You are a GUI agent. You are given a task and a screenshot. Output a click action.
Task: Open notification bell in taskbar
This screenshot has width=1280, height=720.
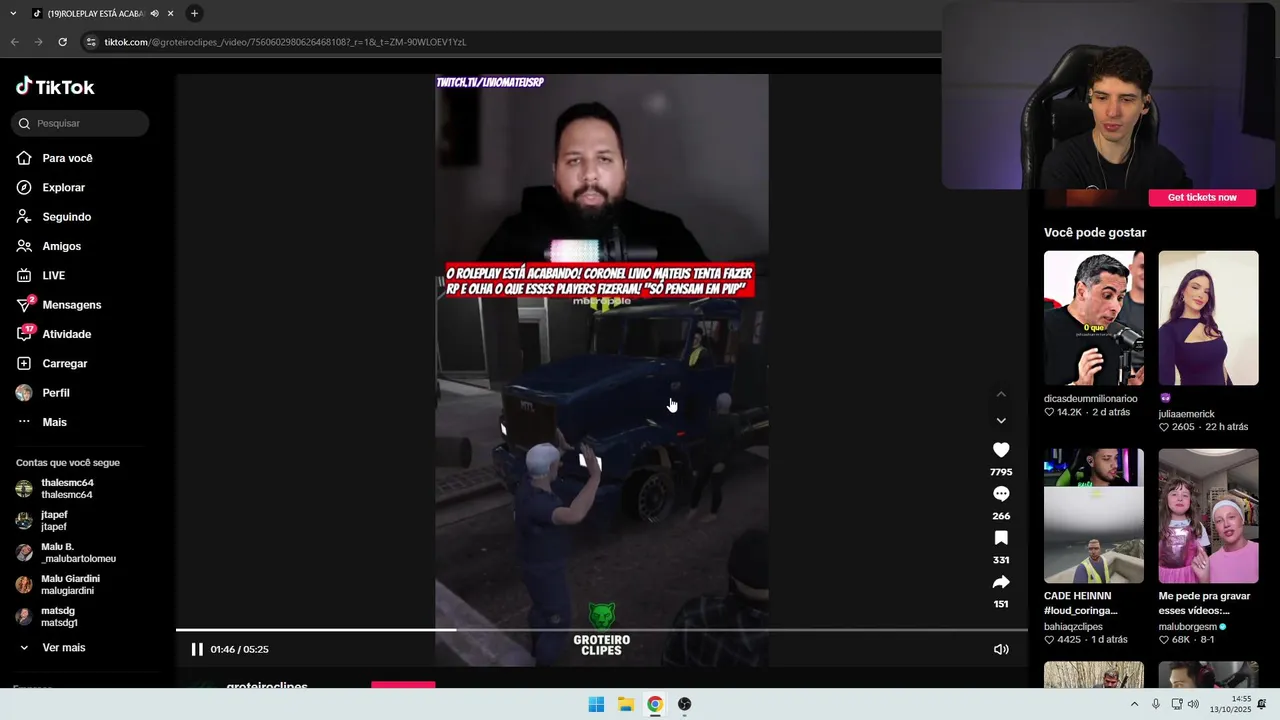tap(1262, 704)
